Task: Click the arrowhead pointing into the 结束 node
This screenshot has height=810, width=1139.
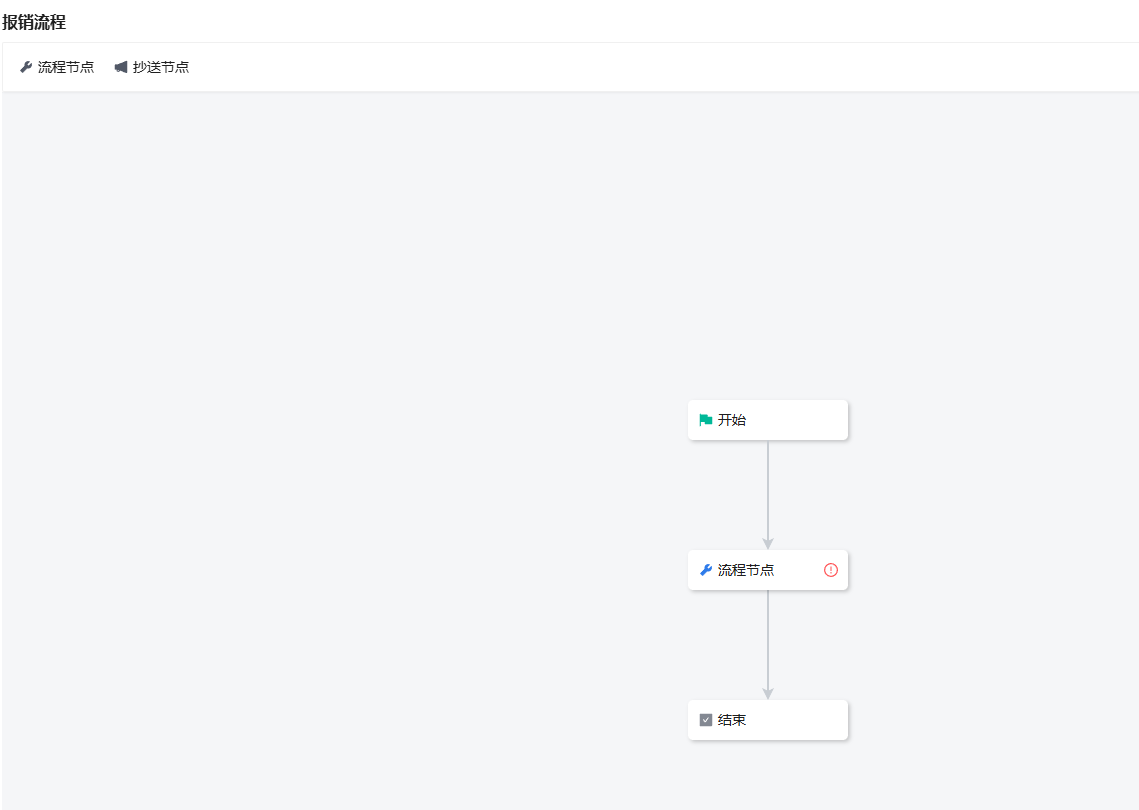Action: [x=768, y=693]
